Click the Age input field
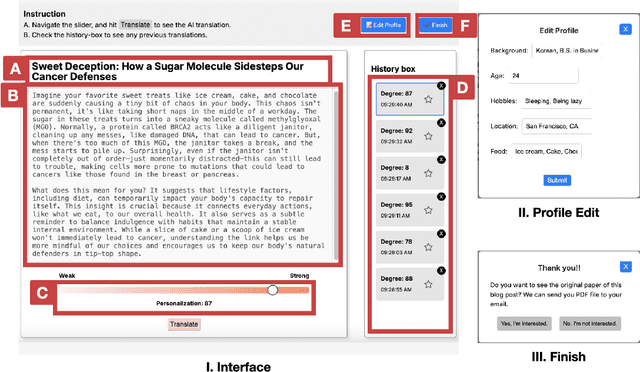The width and height of the screenshot is (640, 372). click(543, 76)
